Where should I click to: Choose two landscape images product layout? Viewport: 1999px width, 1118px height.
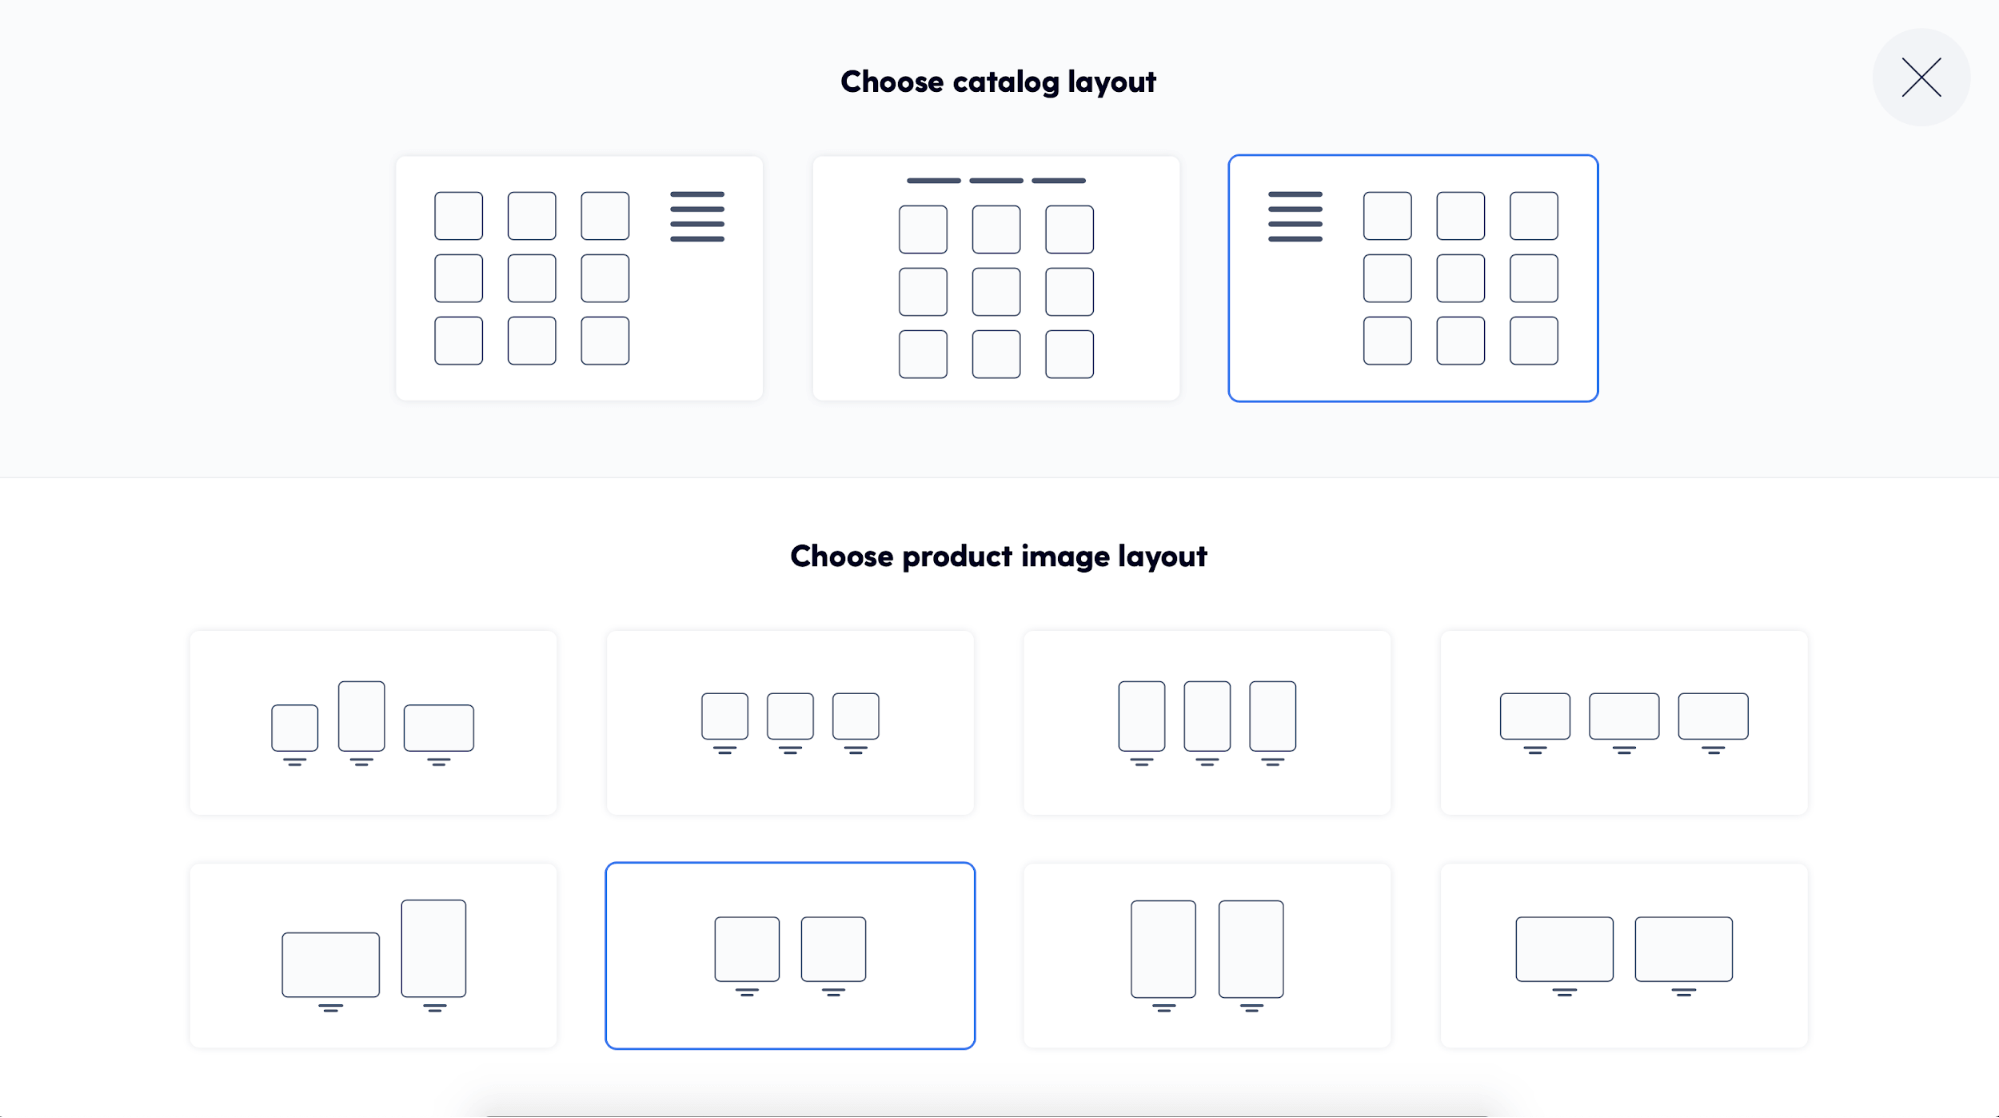(1624, 956)
